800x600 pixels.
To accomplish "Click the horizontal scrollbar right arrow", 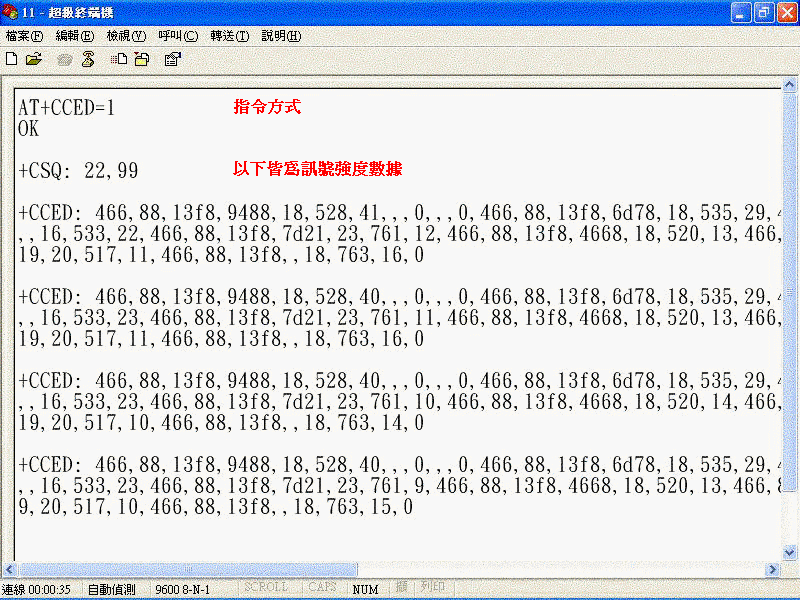I will [771, 569].
